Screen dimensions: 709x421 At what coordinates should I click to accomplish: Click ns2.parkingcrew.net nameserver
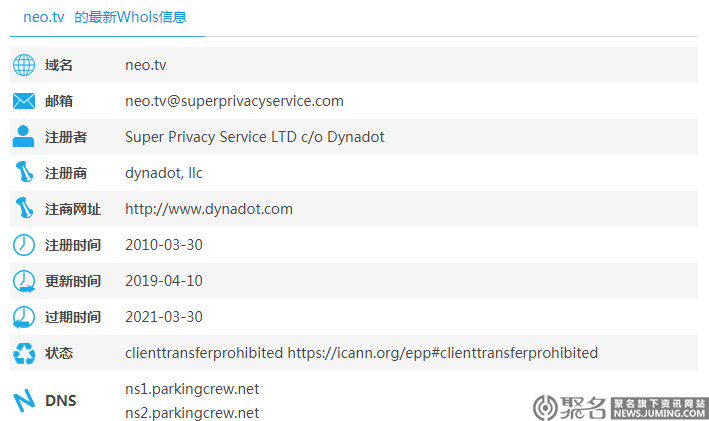coord(192,413)
